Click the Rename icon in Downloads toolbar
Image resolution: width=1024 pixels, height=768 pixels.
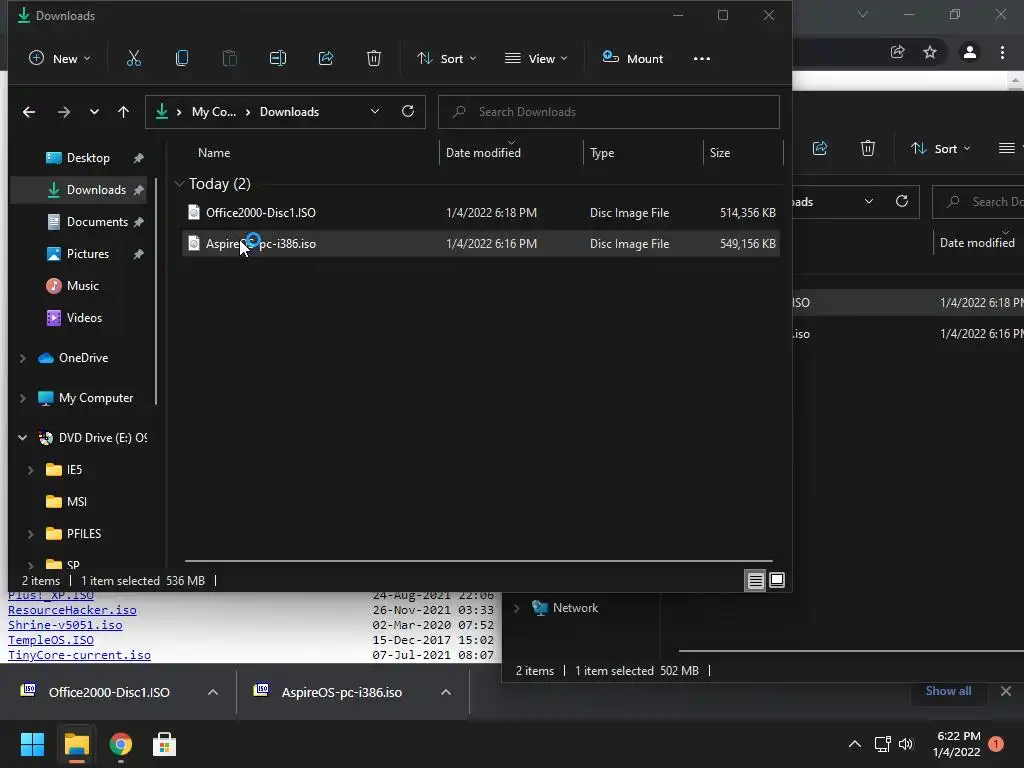(x=278, y=58)
